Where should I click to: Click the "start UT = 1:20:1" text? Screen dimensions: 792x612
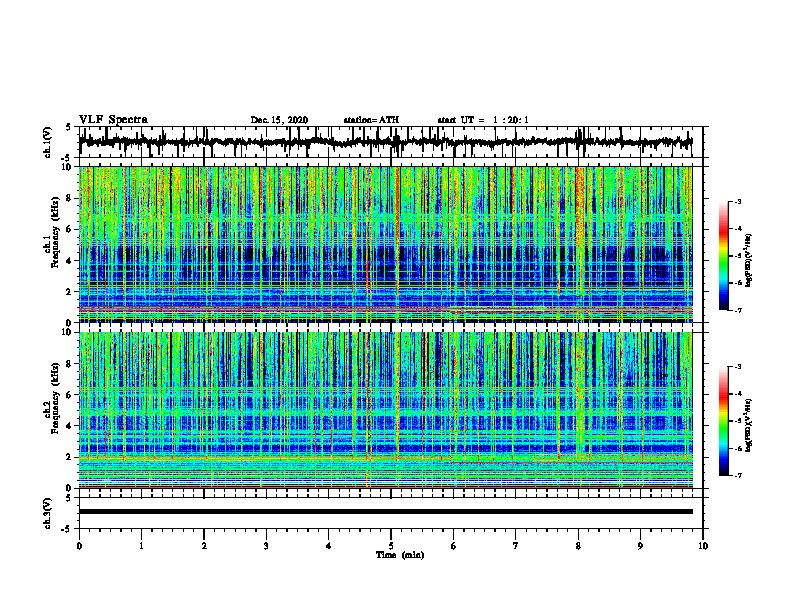pyautogui.click(x=483, y=120)
